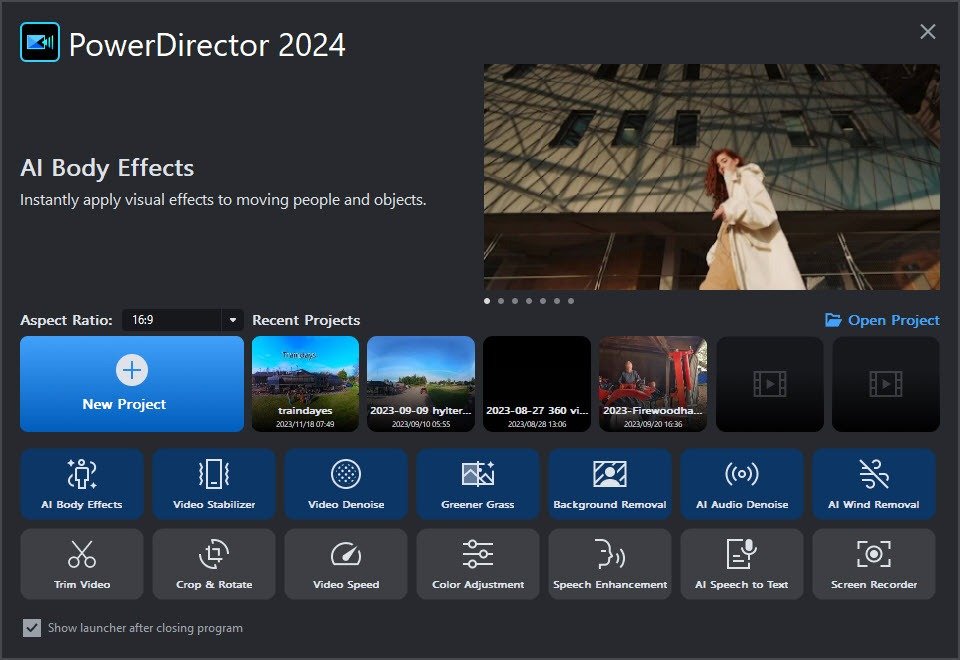
Task: Select the second carousel dot indicator
Action: tap(500, 300)
